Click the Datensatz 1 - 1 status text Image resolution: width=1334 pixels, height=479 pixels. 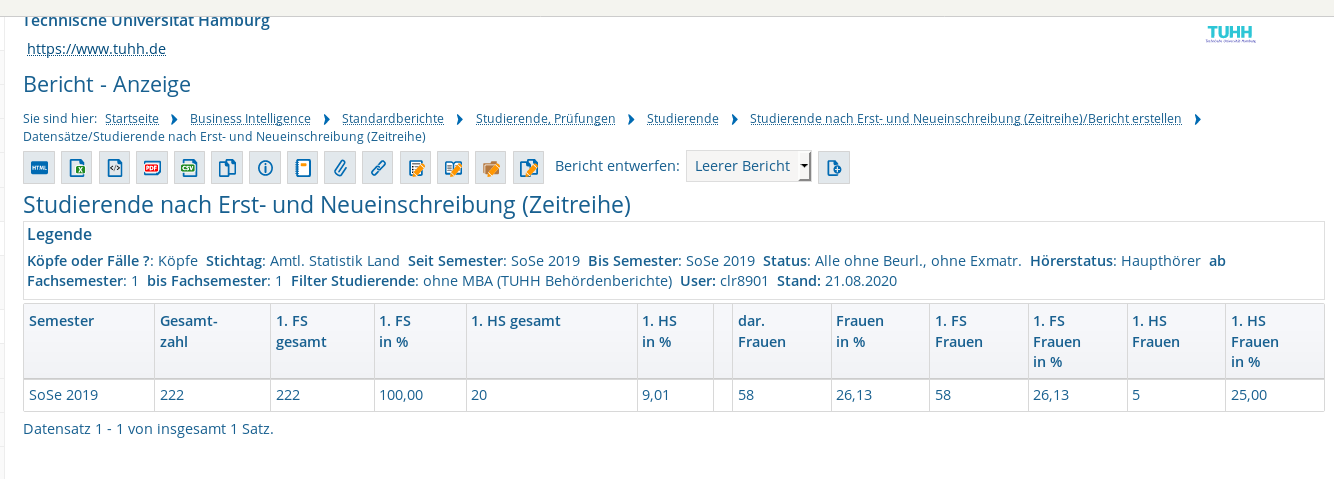coord(148,429)
